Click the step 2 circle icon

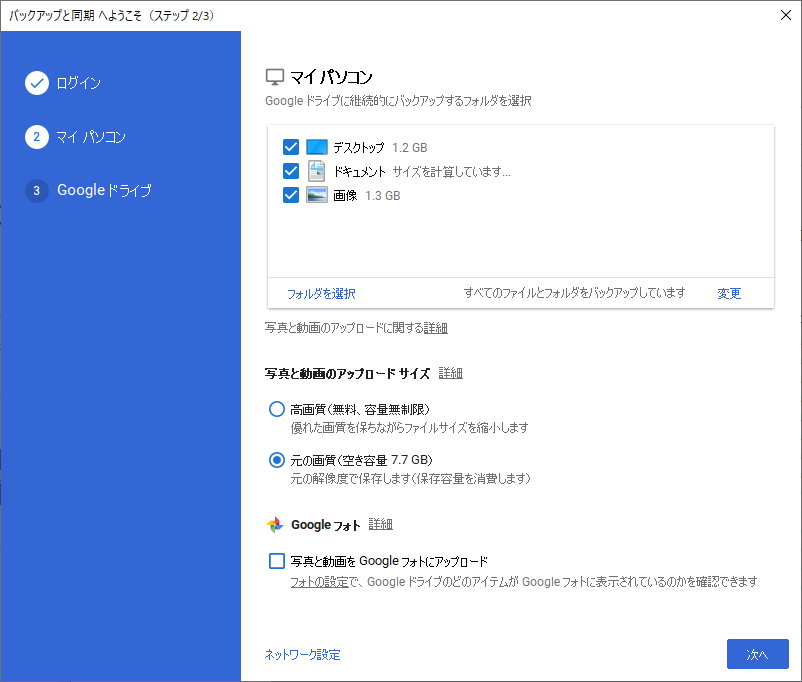[x=37, y=137]
